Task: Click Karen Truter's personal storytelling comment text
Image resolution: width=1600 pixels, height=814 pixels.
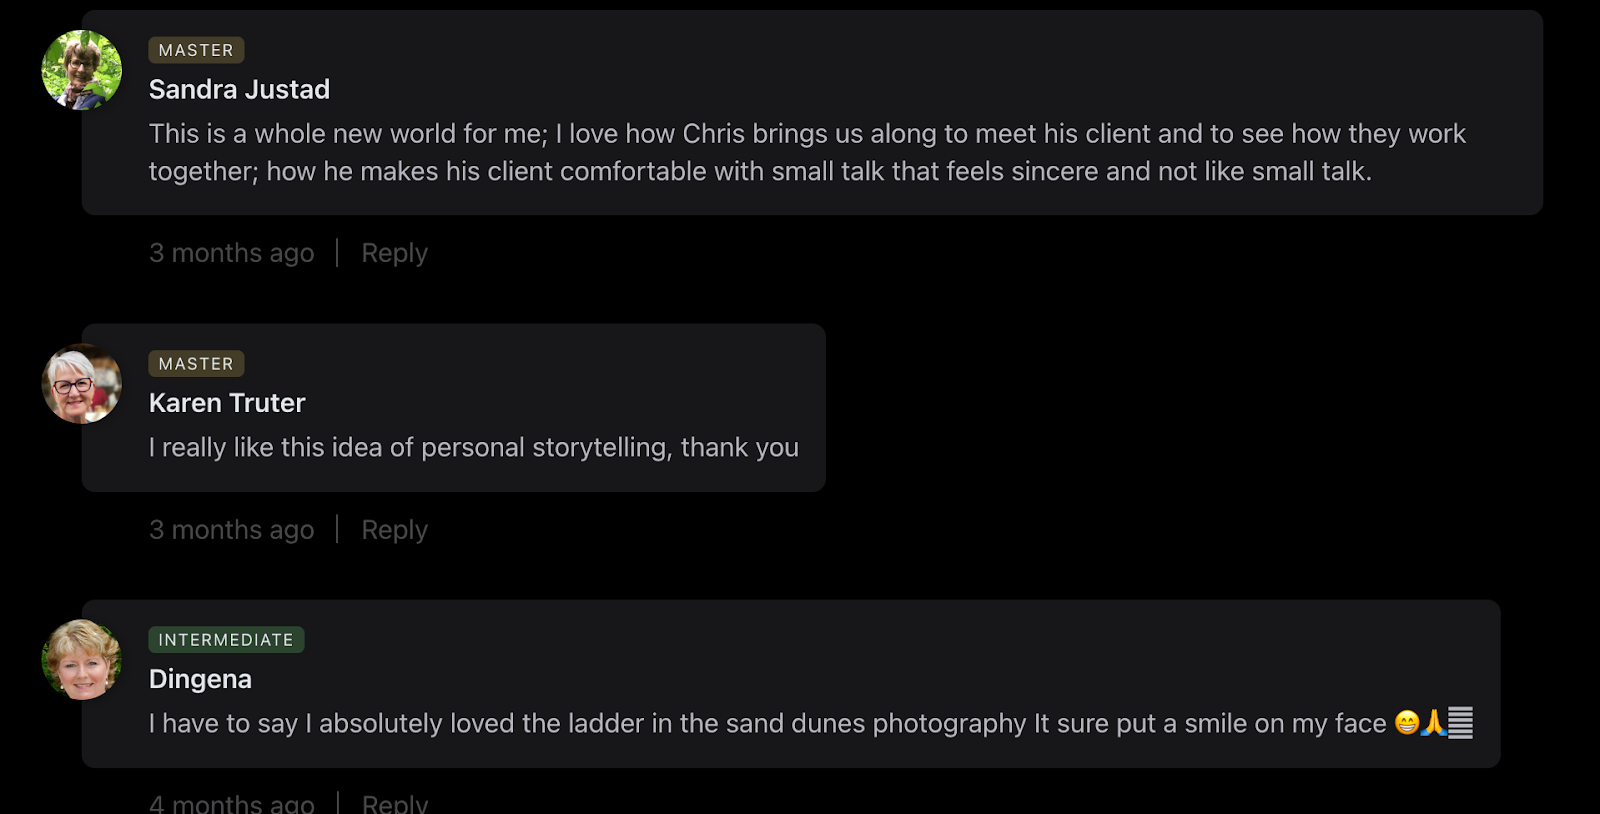Action: (473, 448)
